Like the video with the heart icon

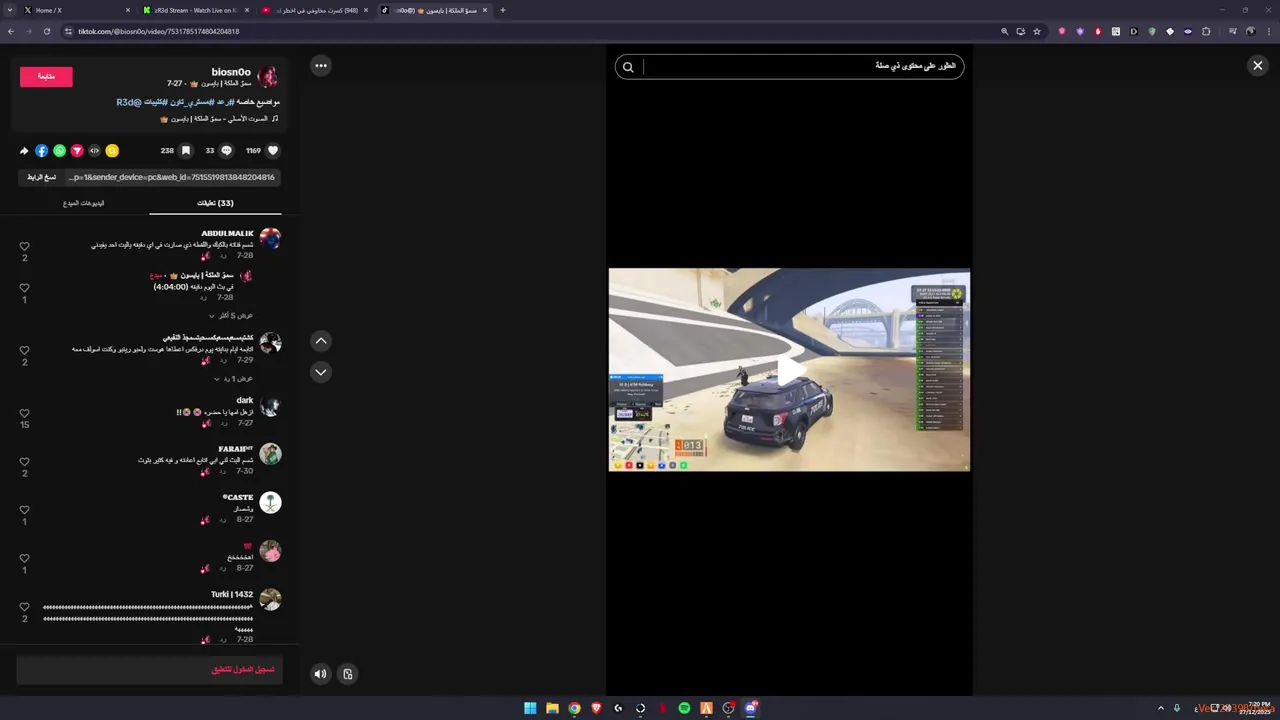[x=273, y=151]
